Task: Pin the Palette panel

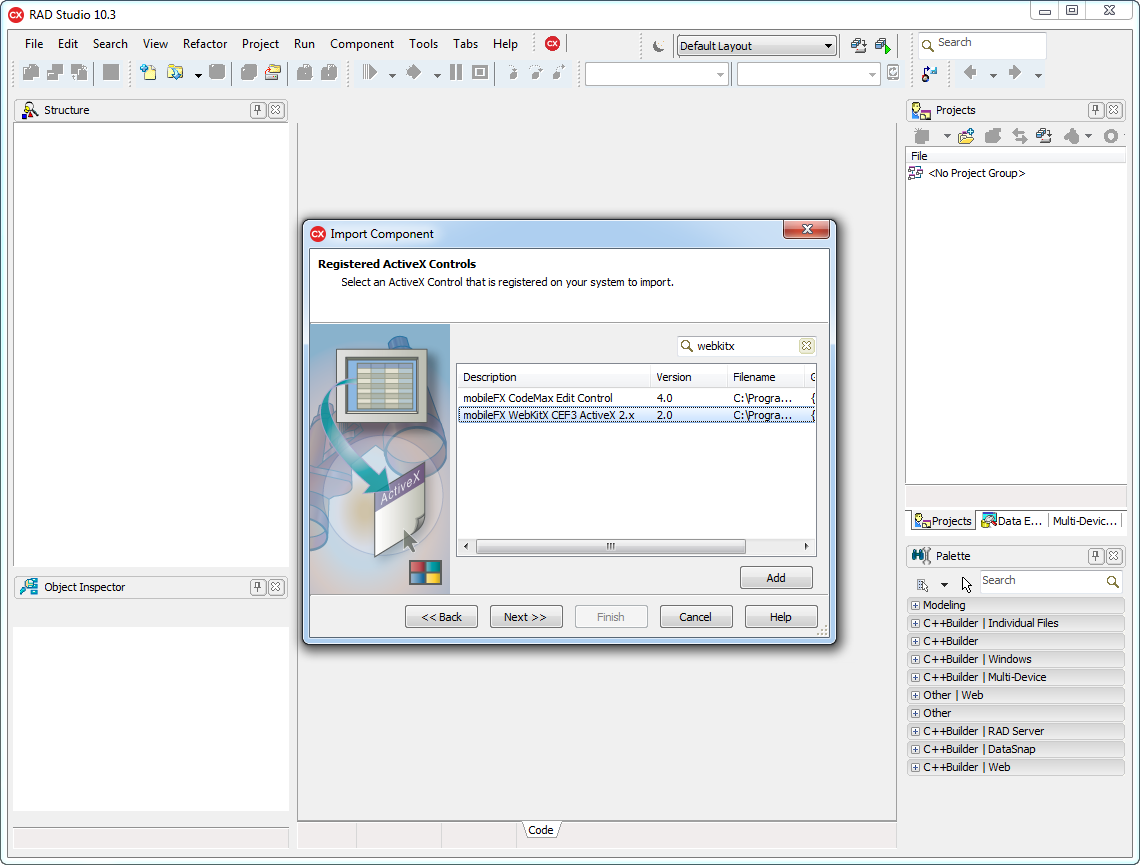Action: point(1096,556)
